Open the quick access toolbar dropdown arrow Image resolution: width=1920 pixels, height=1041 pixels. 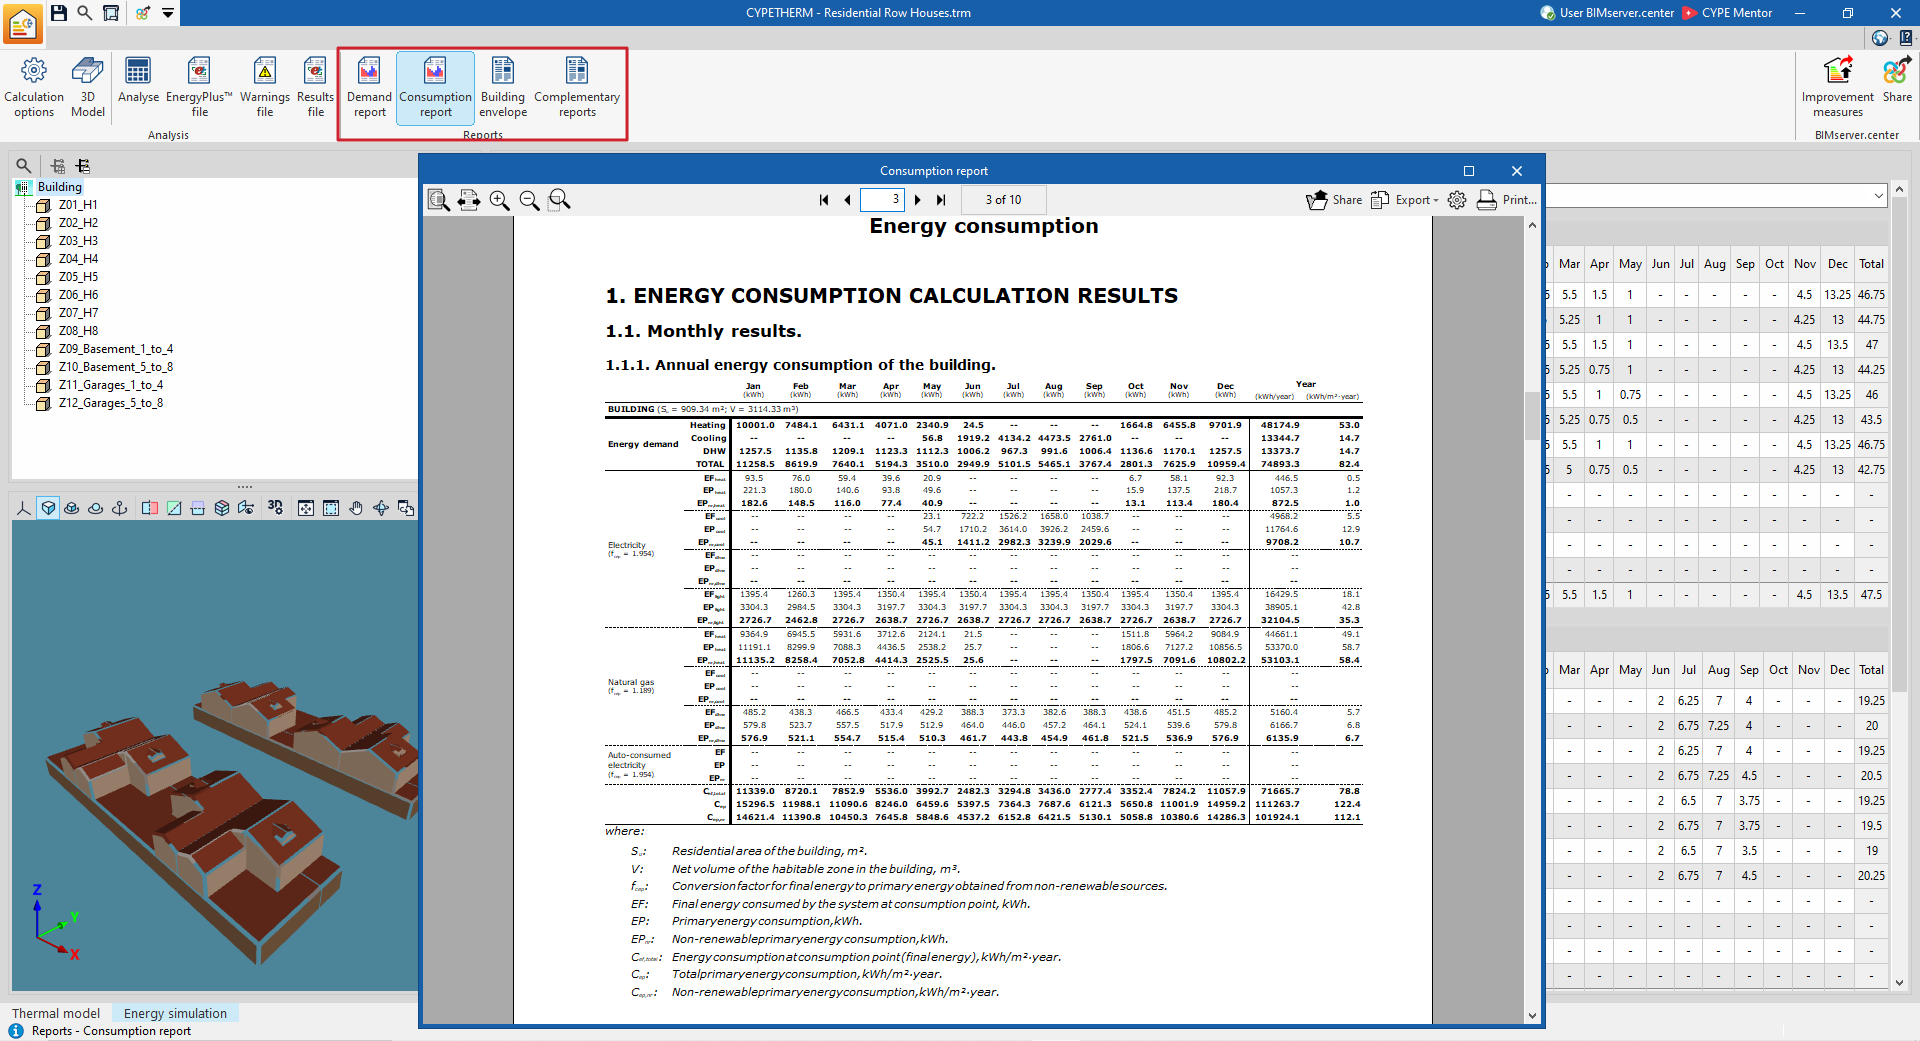(168, 13)
